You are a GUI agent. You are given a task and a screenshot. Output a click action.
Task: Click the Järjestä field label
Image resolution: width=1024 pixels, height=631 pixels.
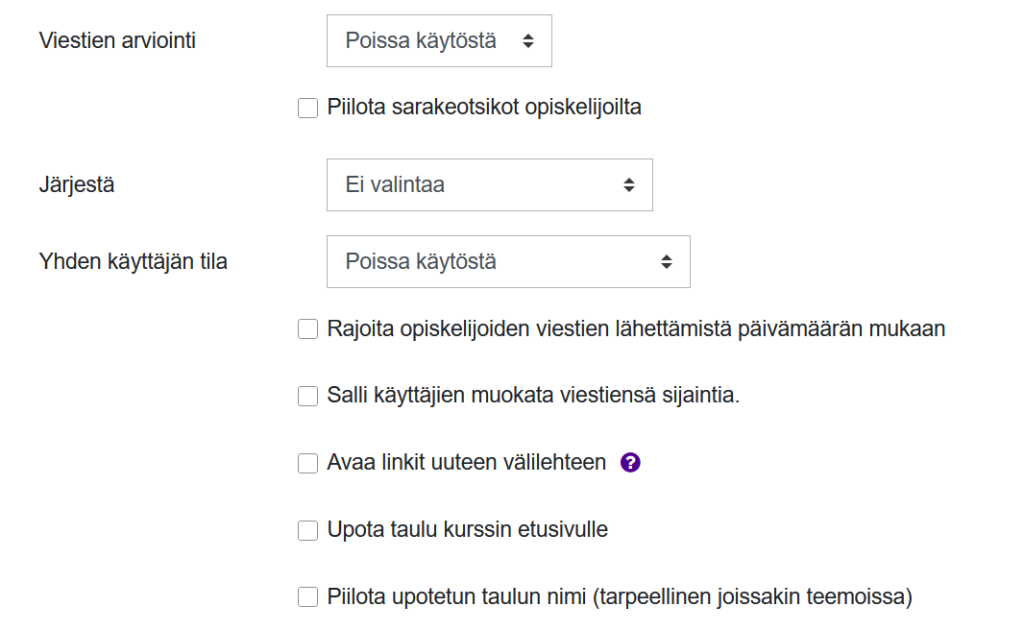coord(76,185)
